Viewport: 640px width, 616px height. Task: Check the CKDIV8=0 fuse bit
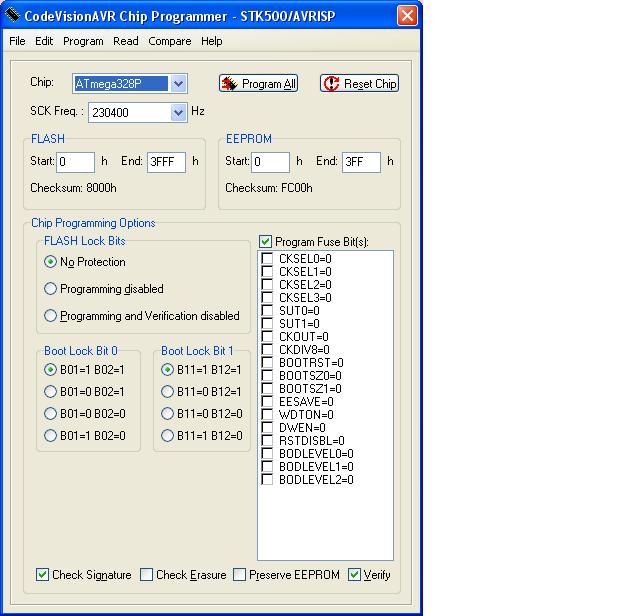point(267,349)
